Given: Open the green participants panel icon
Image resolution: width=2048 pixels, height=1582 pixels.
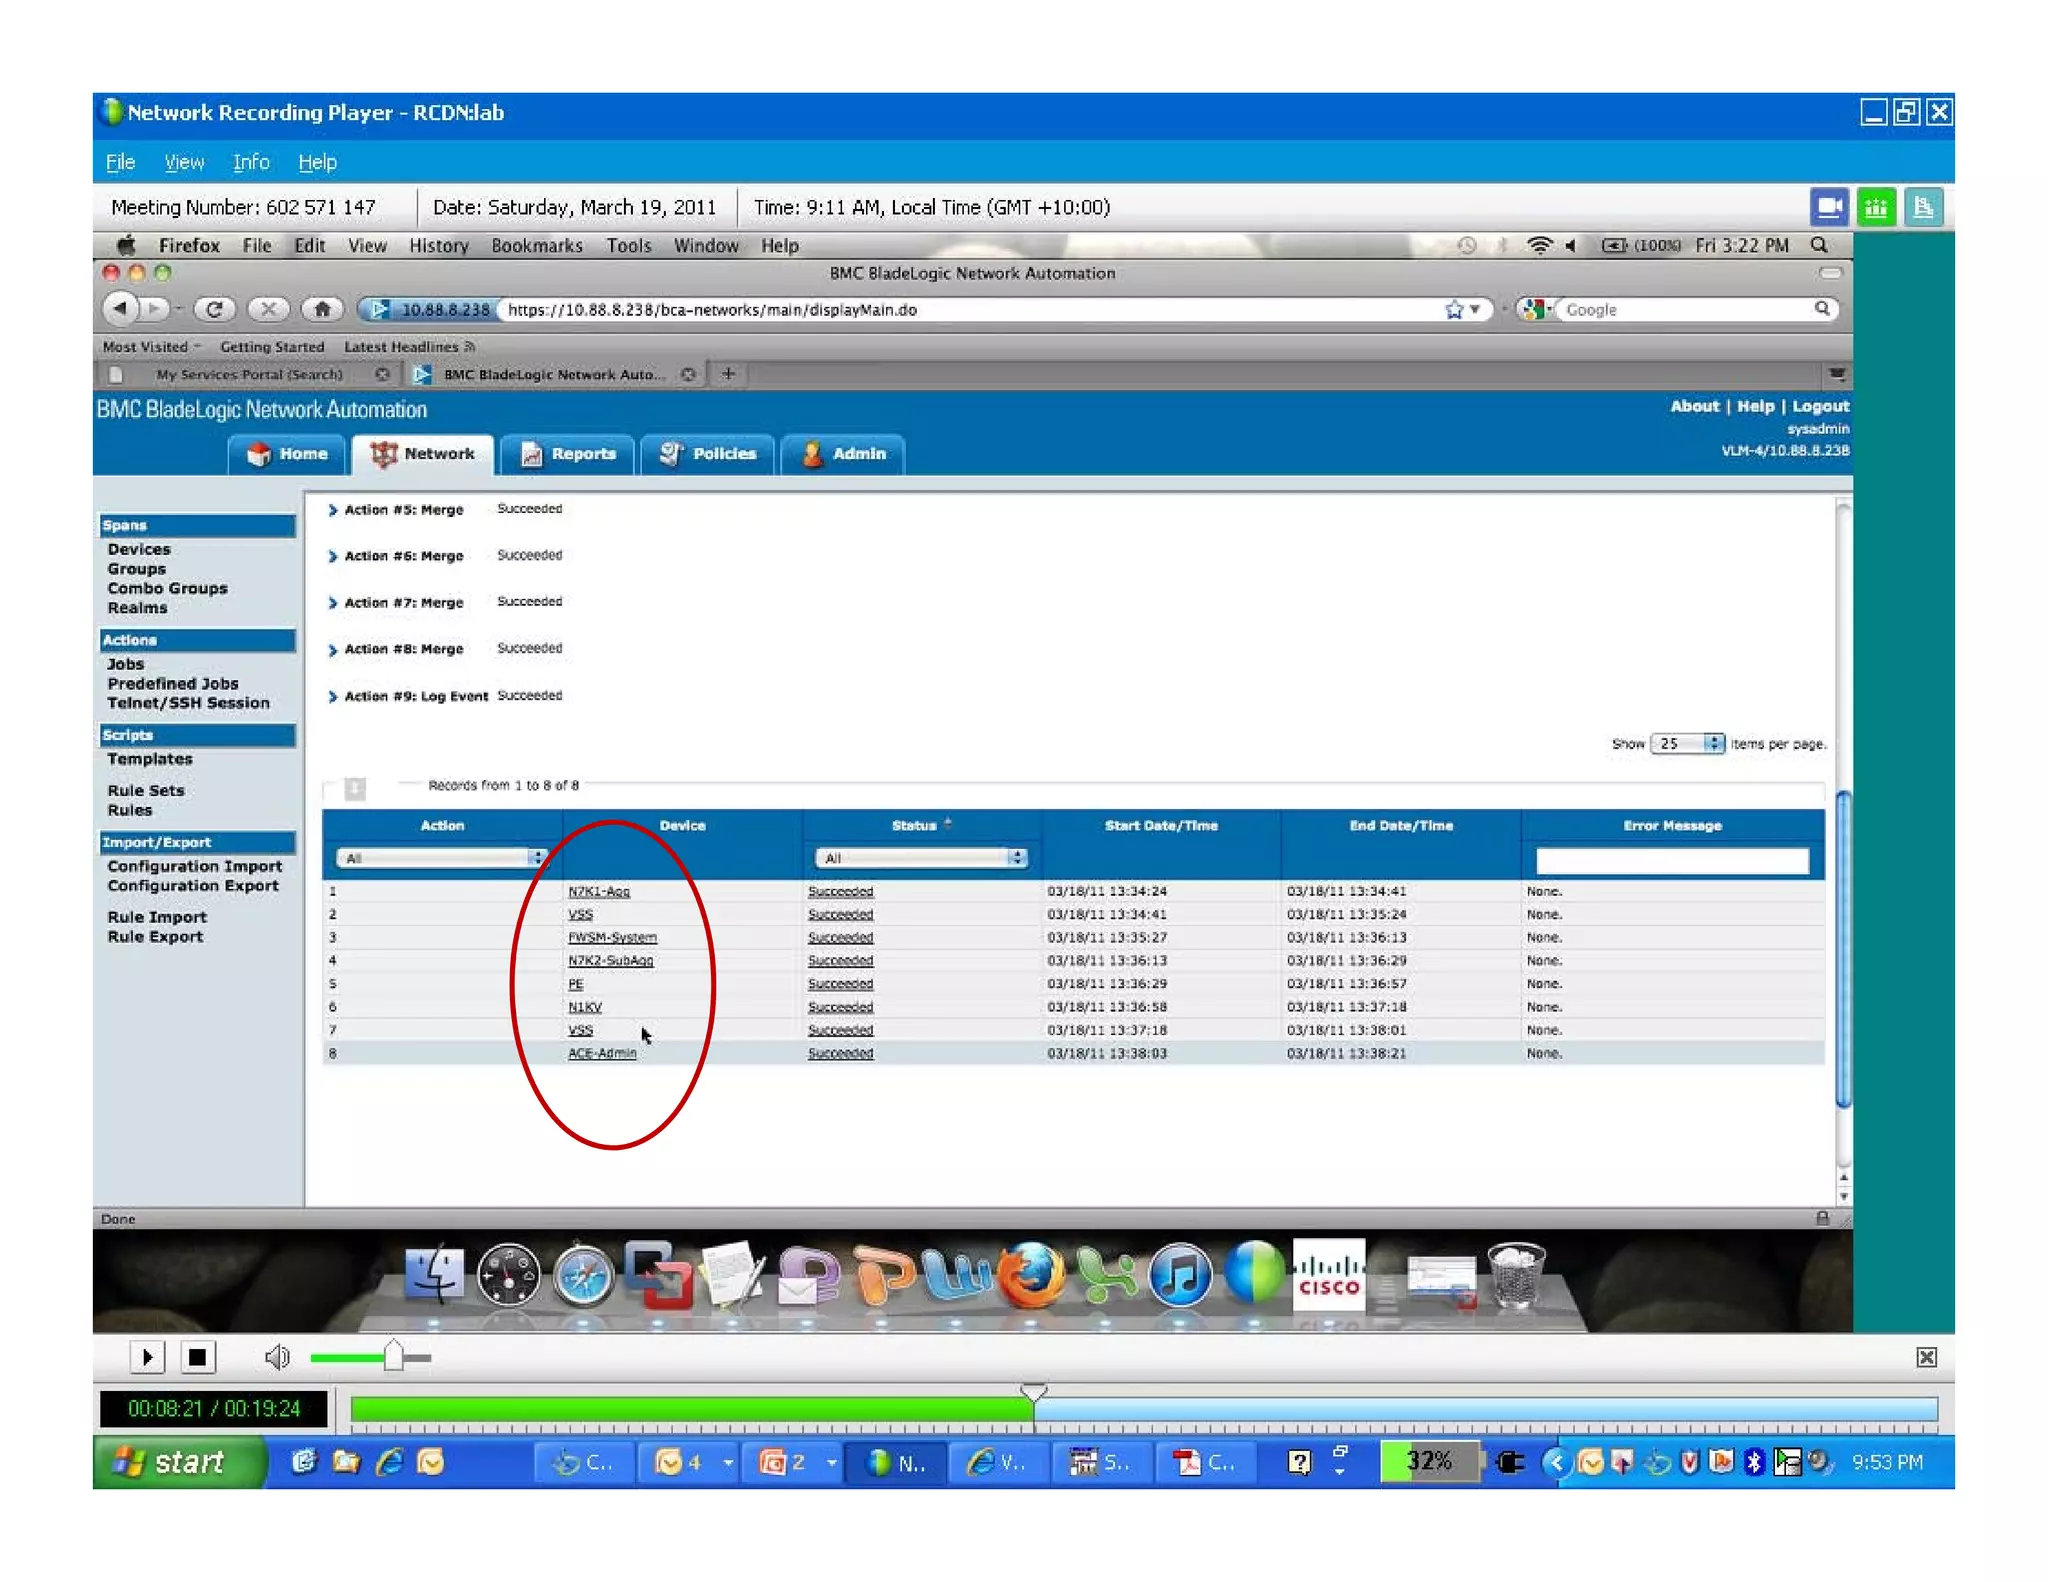Looking at the screenshot, I should (1876, 207).
